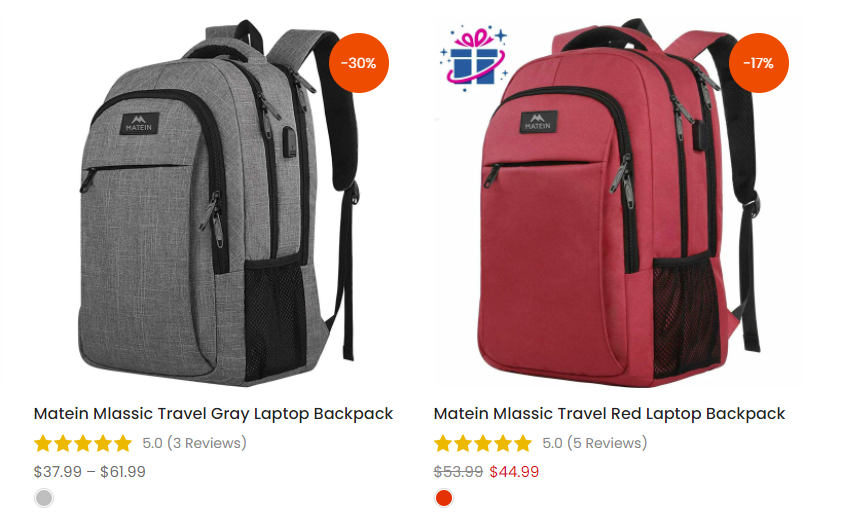Select the gray color swatch
This screenshot has width=842, height=518.
[44, 498]
